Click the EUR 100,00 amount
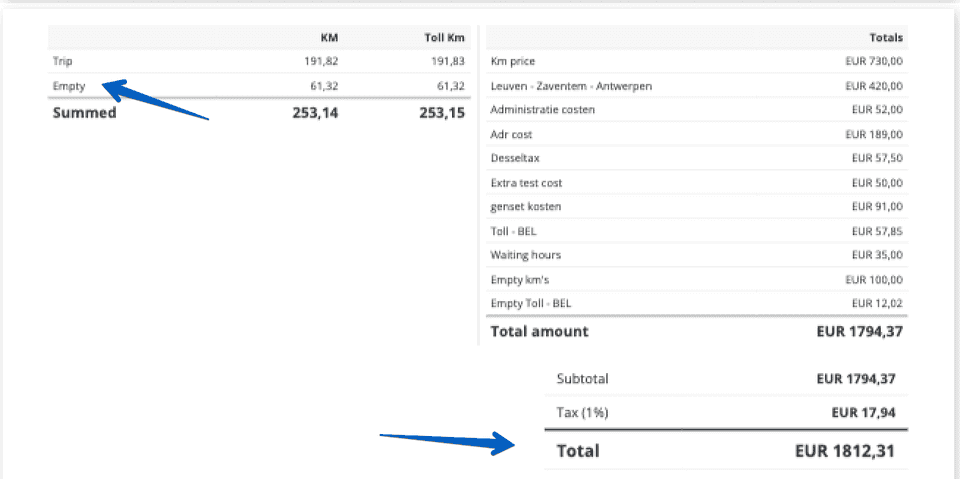The width and height of the screenshot is (960, 479). pyautogui.click(x=874, y=280)
